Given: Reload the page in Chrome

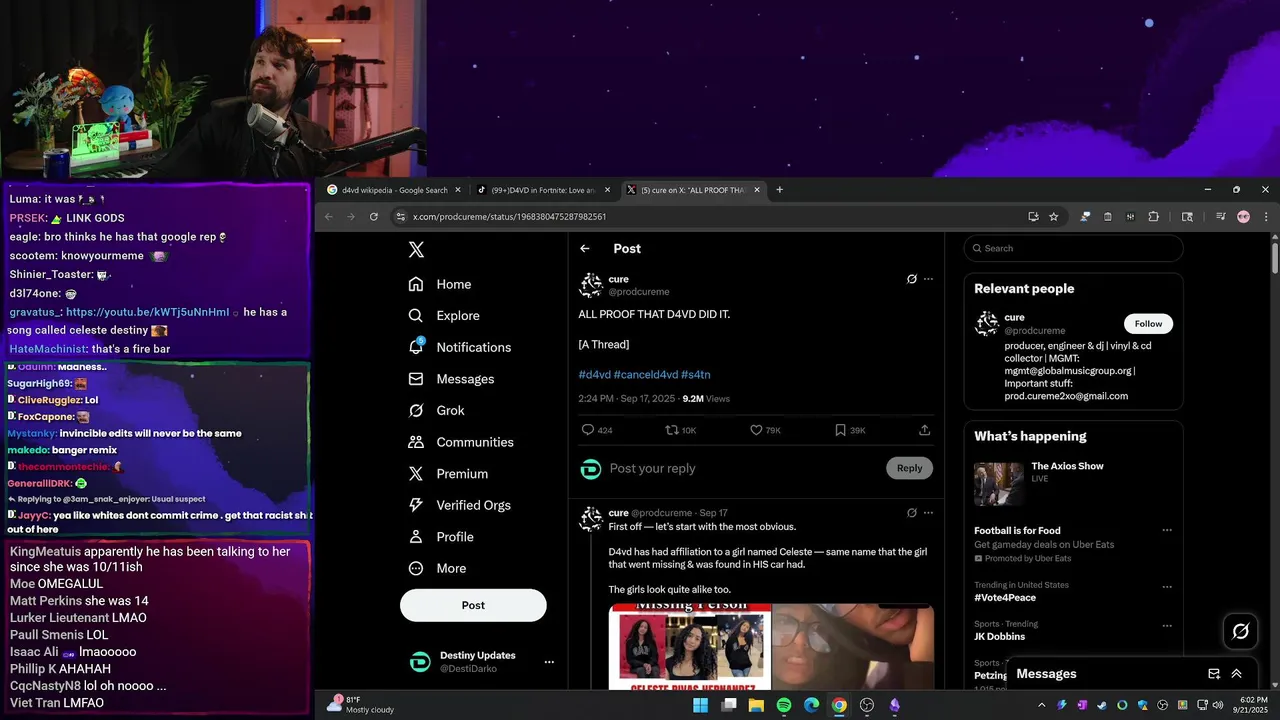Looking at the screenshot, I should (x=374, y=217).
